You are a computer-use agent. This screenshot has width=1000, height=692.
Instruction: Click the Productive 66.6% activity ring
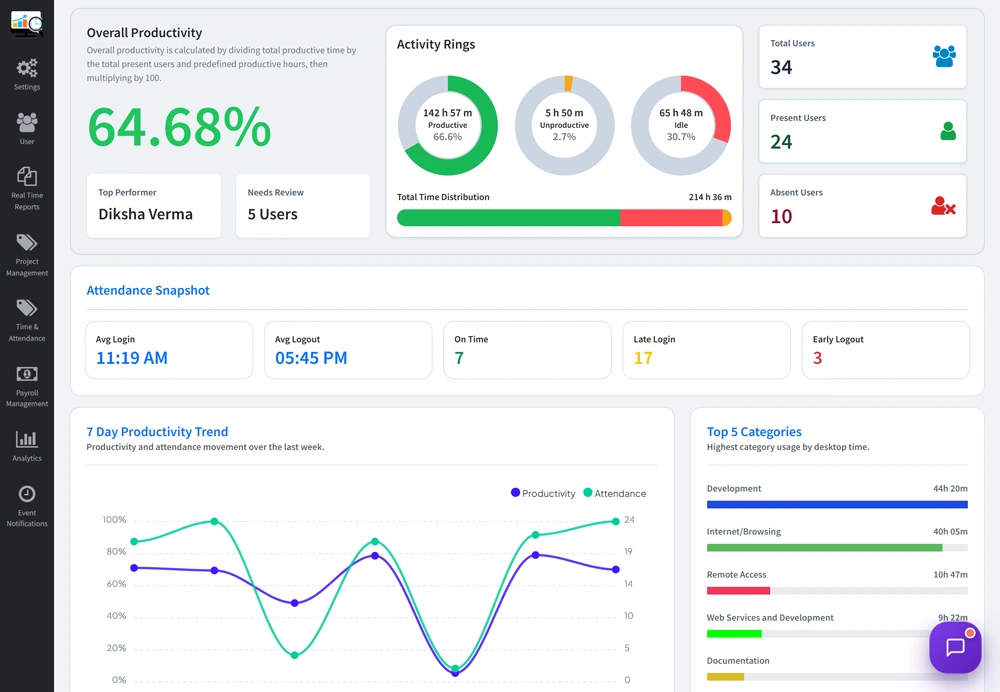(448, 125)
